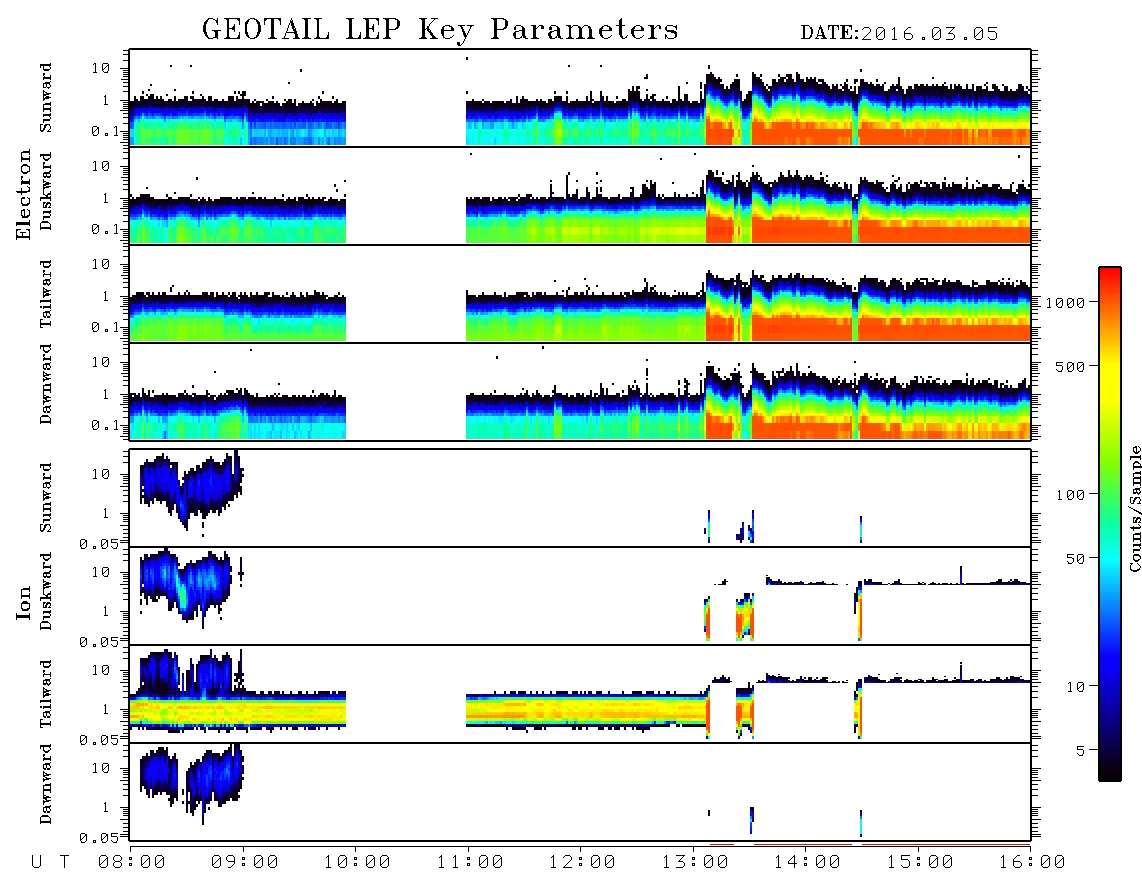Click the "09:00" time tick label

pos(245,863)
